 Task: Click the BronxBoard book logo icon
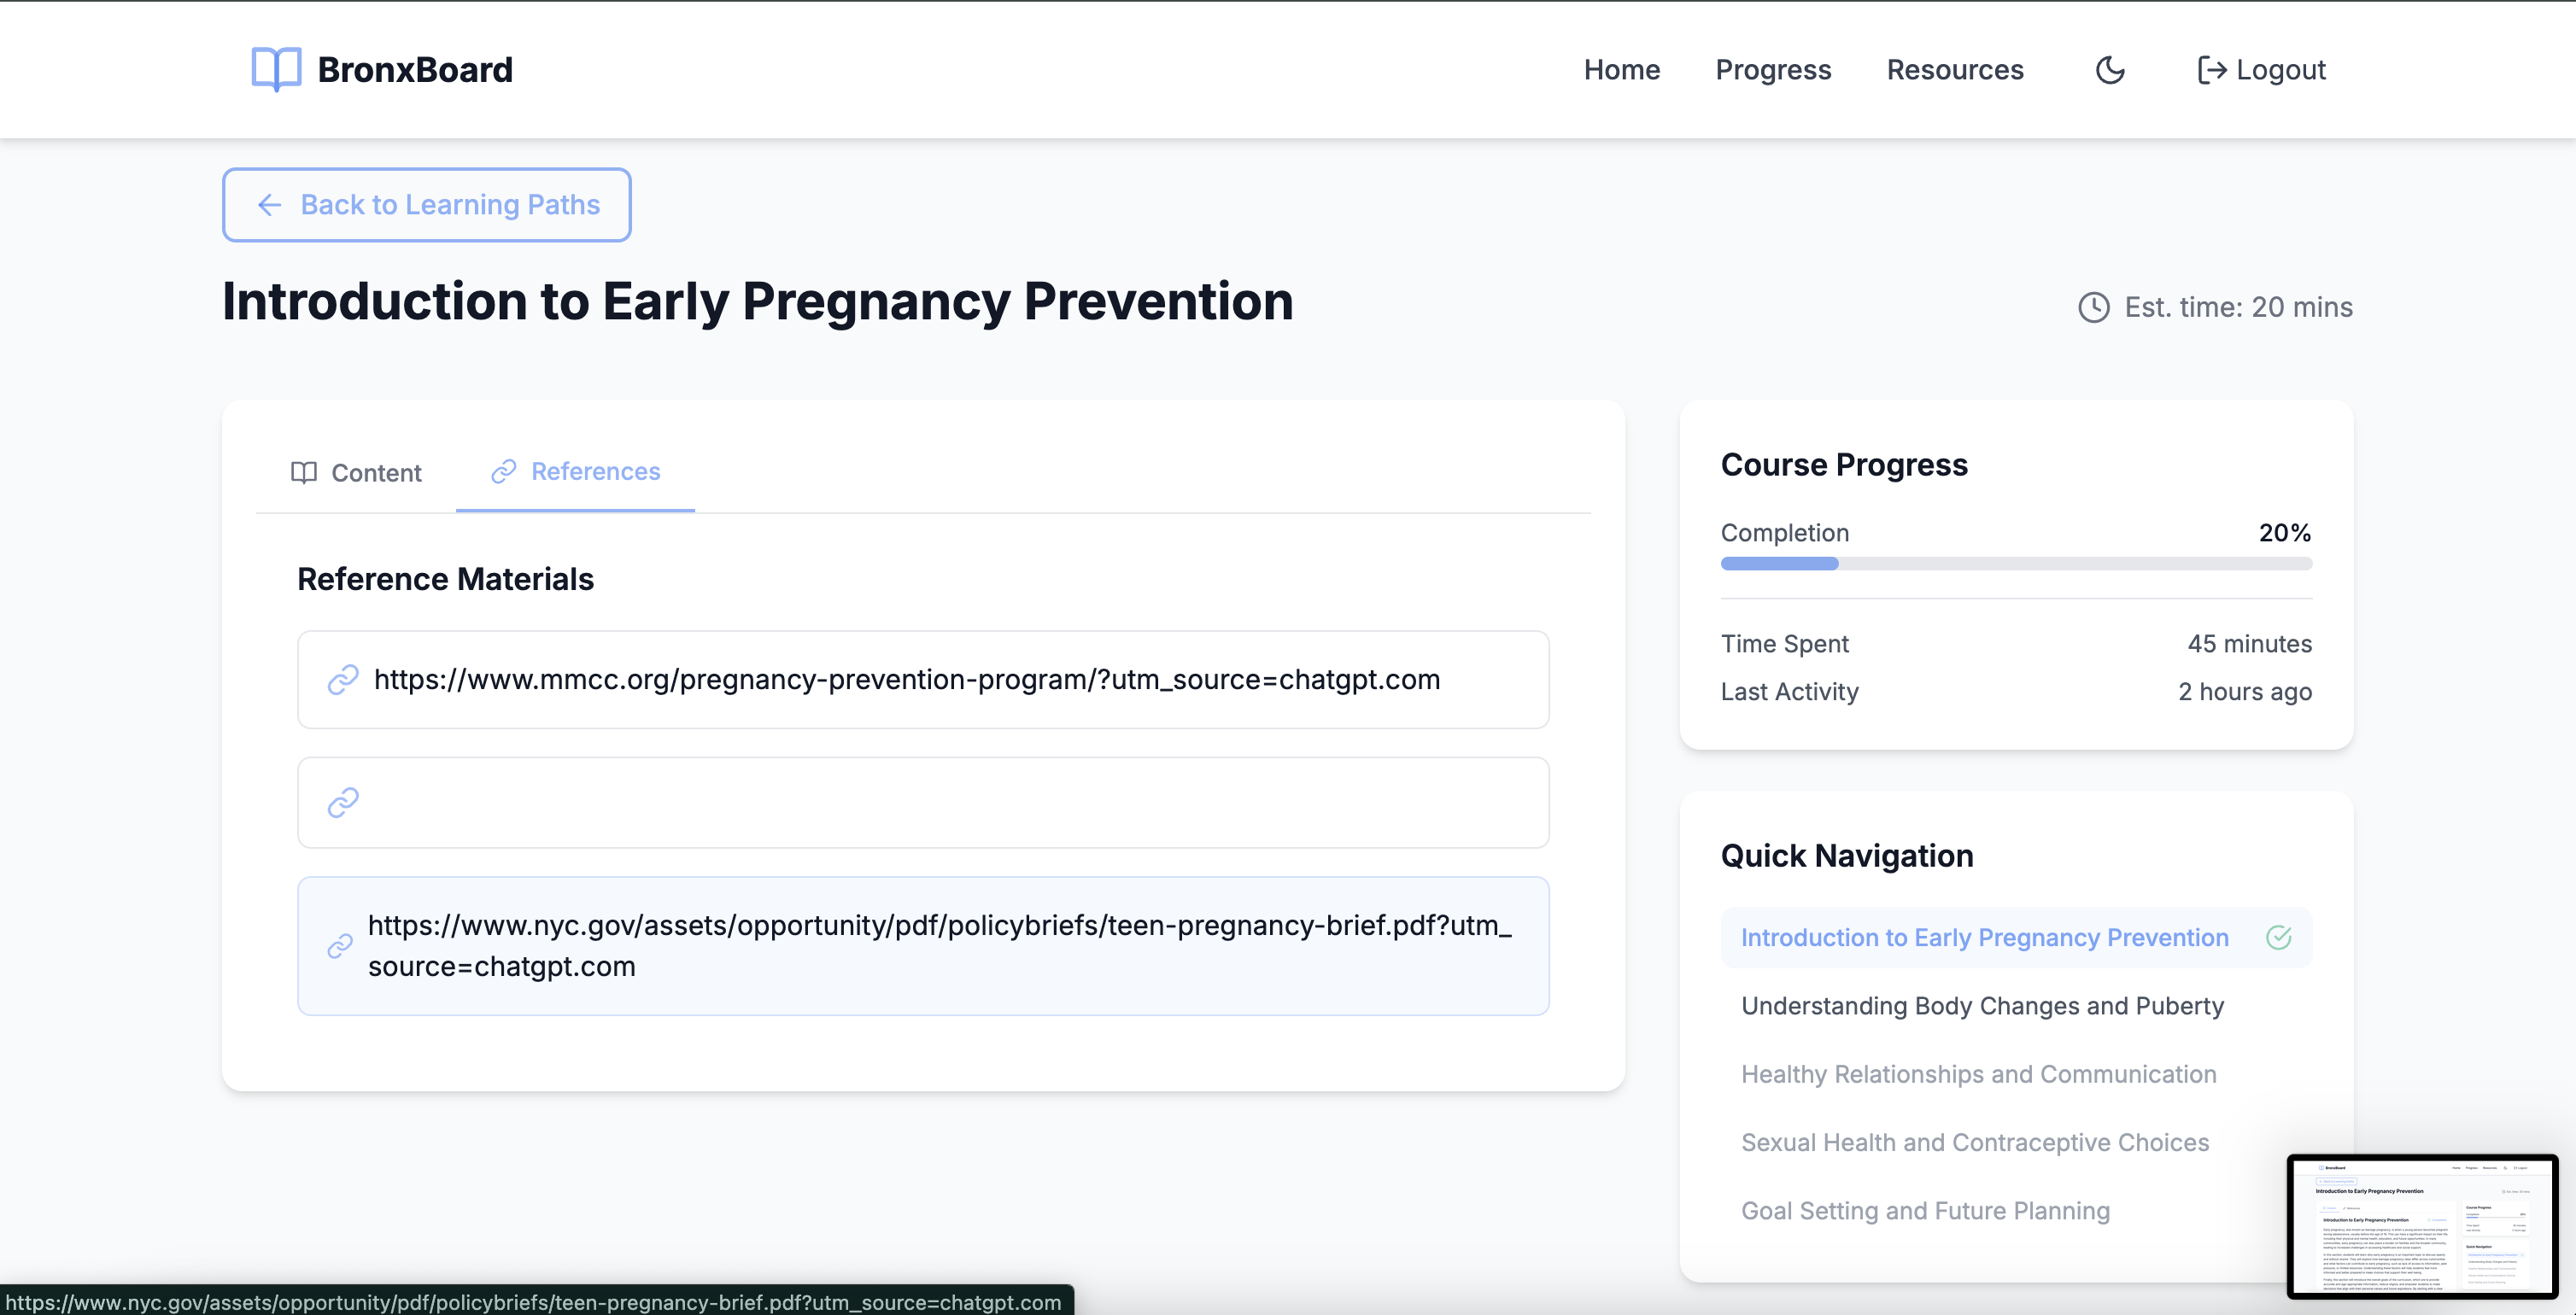pos(275,69)
